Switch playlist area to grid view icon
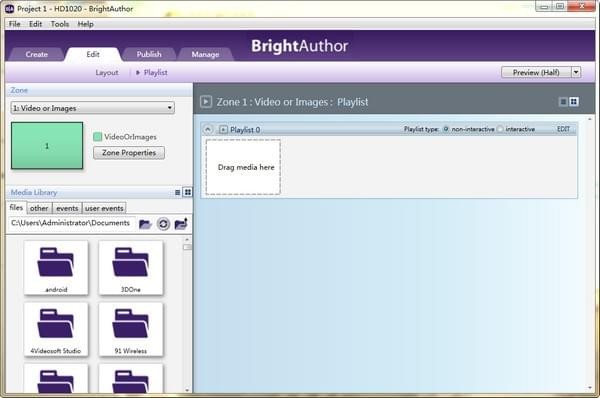Viewport: 600px width, 398px height. tap(574, 101)
